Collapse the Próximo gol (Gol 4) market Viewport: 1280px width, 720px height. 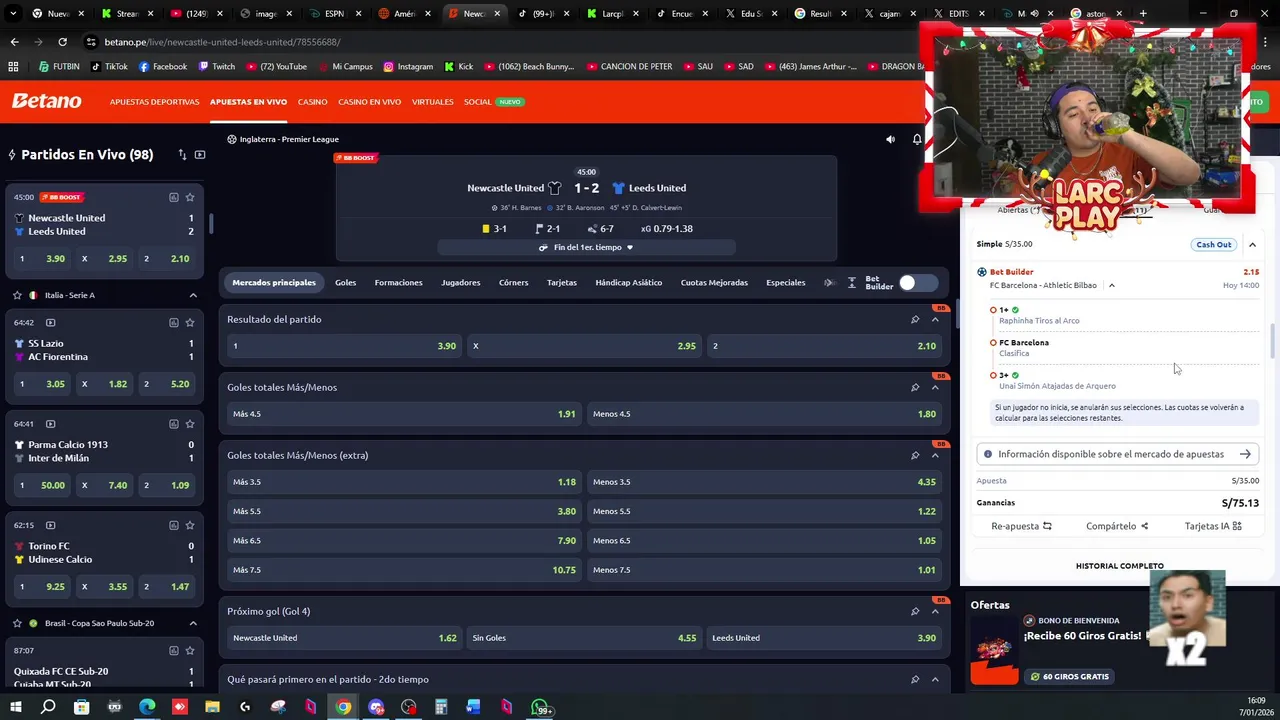coord(935,611)
